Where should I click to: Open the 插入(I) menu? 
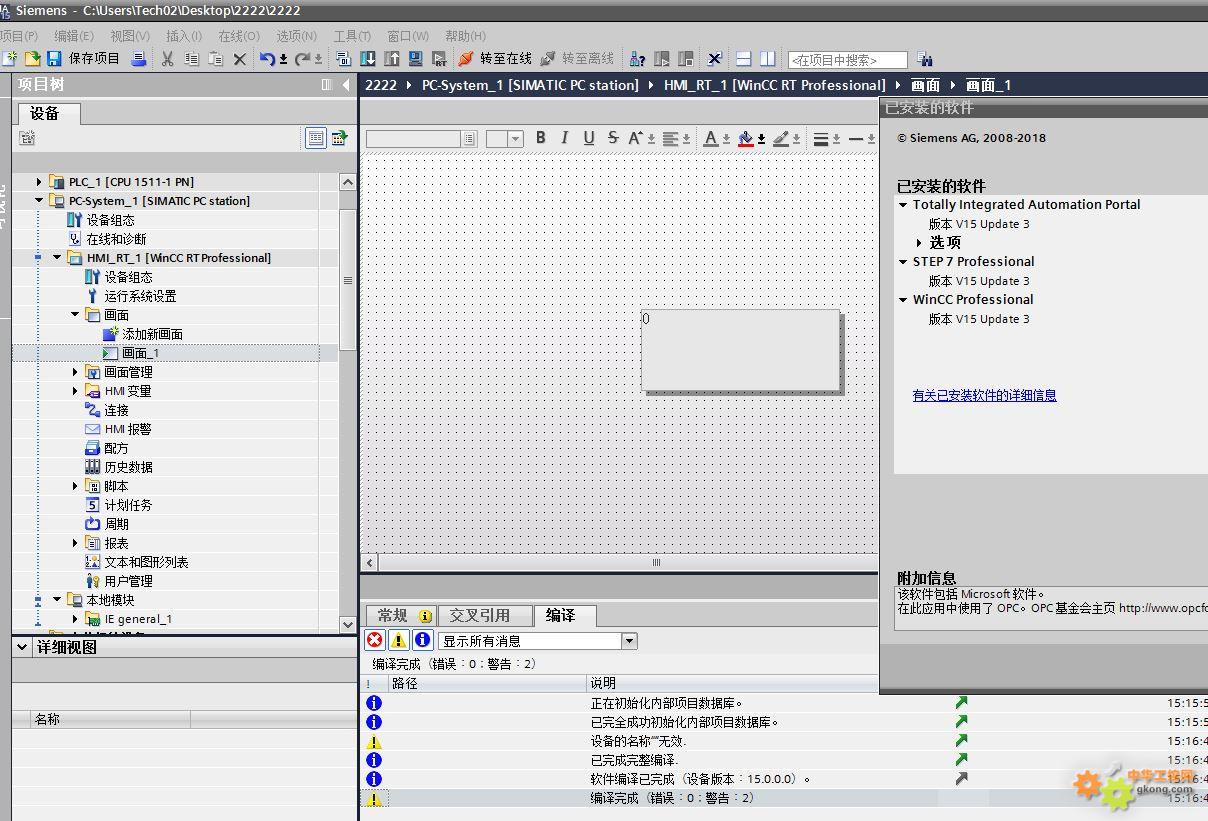click(x=184, y=36)
